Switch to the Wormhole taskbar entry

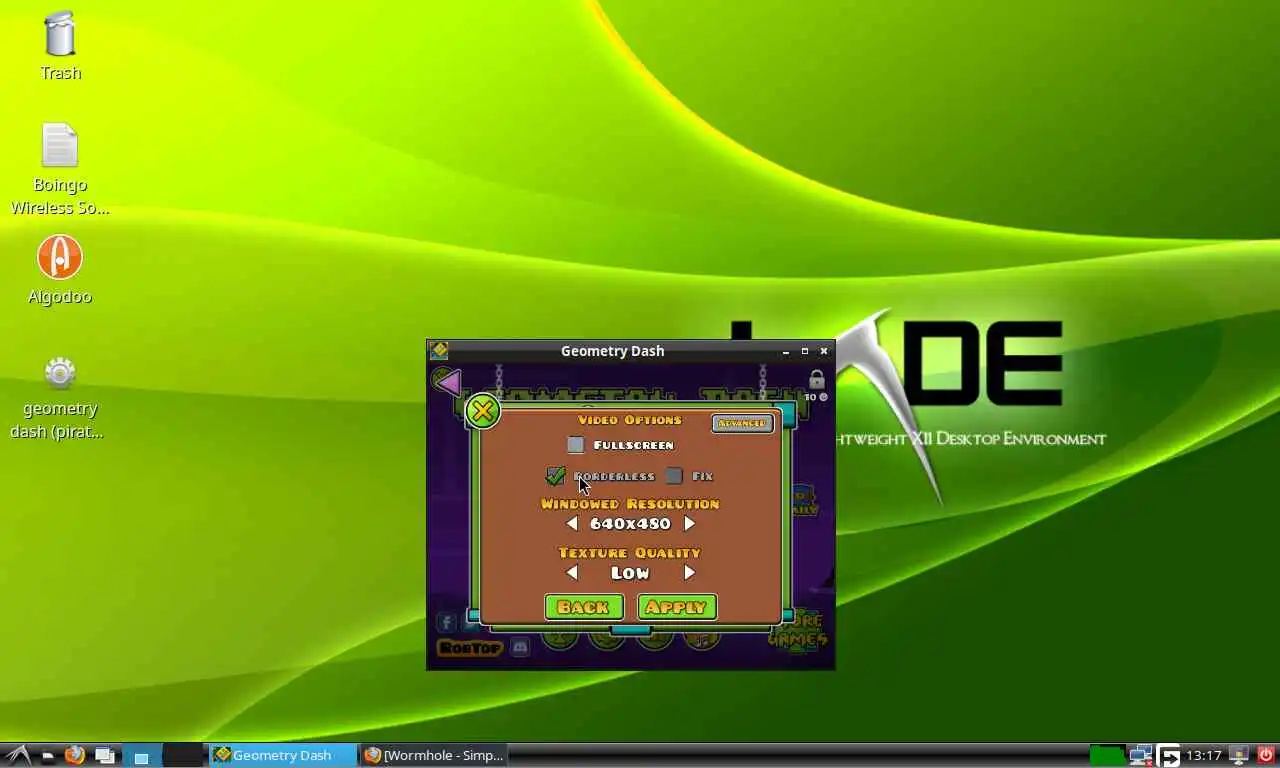pos(434,755)
